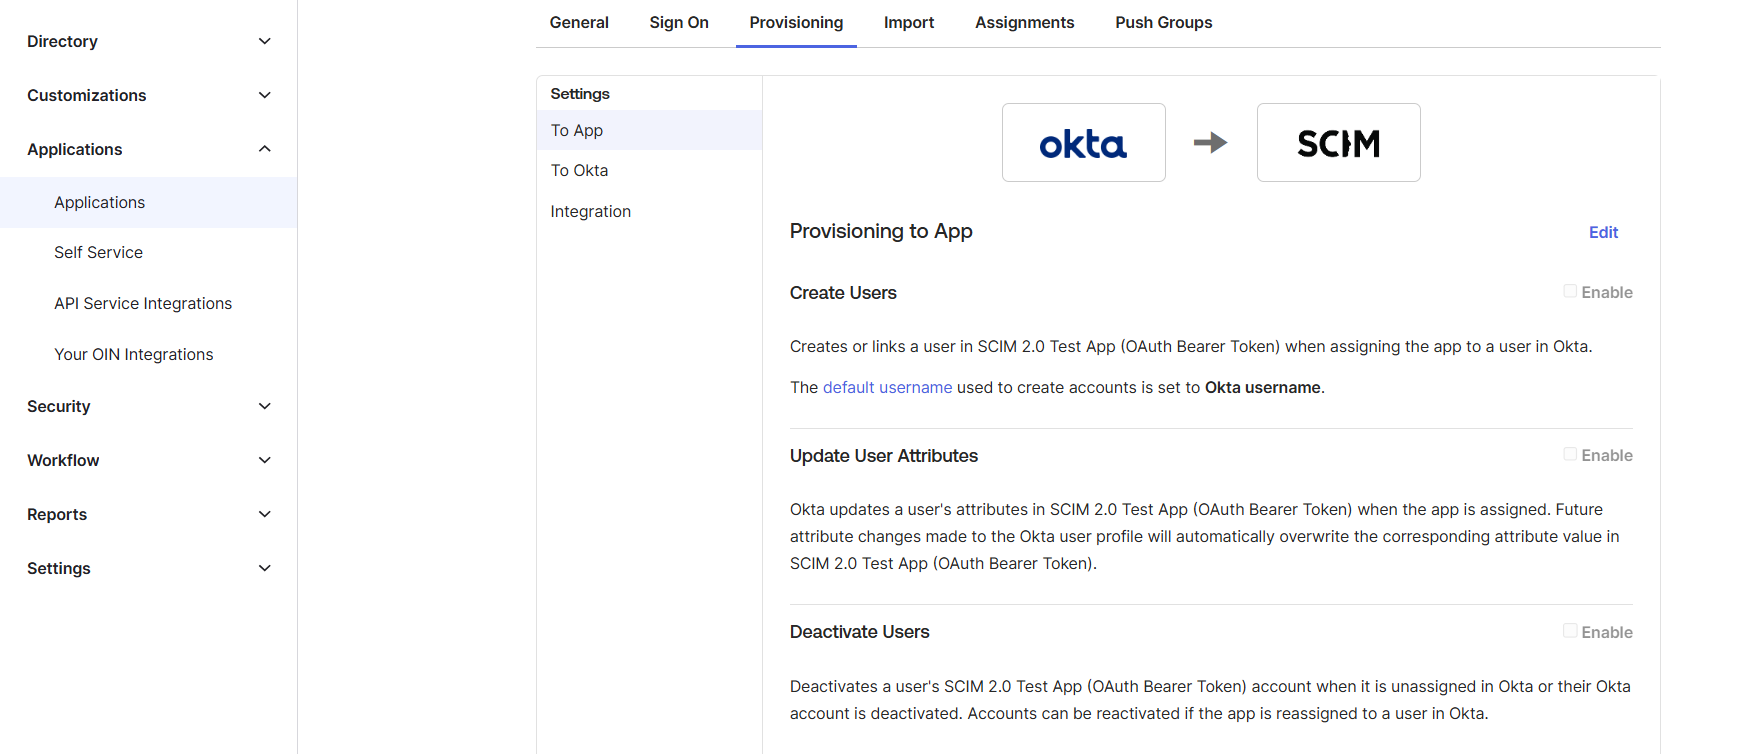Open the default username link

click(887, 387)
